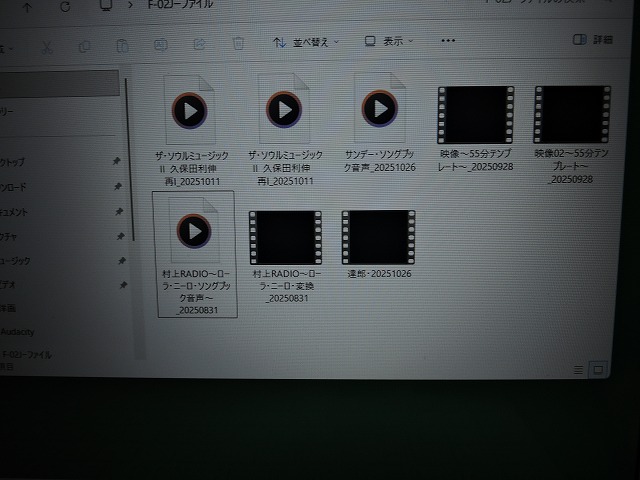The image size is (640, 480).
Task: Click the Cut scissors icon
Action: pyautogui.click(x=47, y=48)
